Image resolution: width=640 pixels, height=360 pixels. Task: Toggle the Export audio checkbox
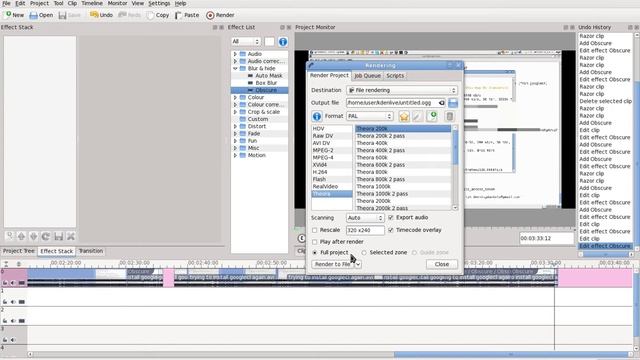click(x=391, y=218)
